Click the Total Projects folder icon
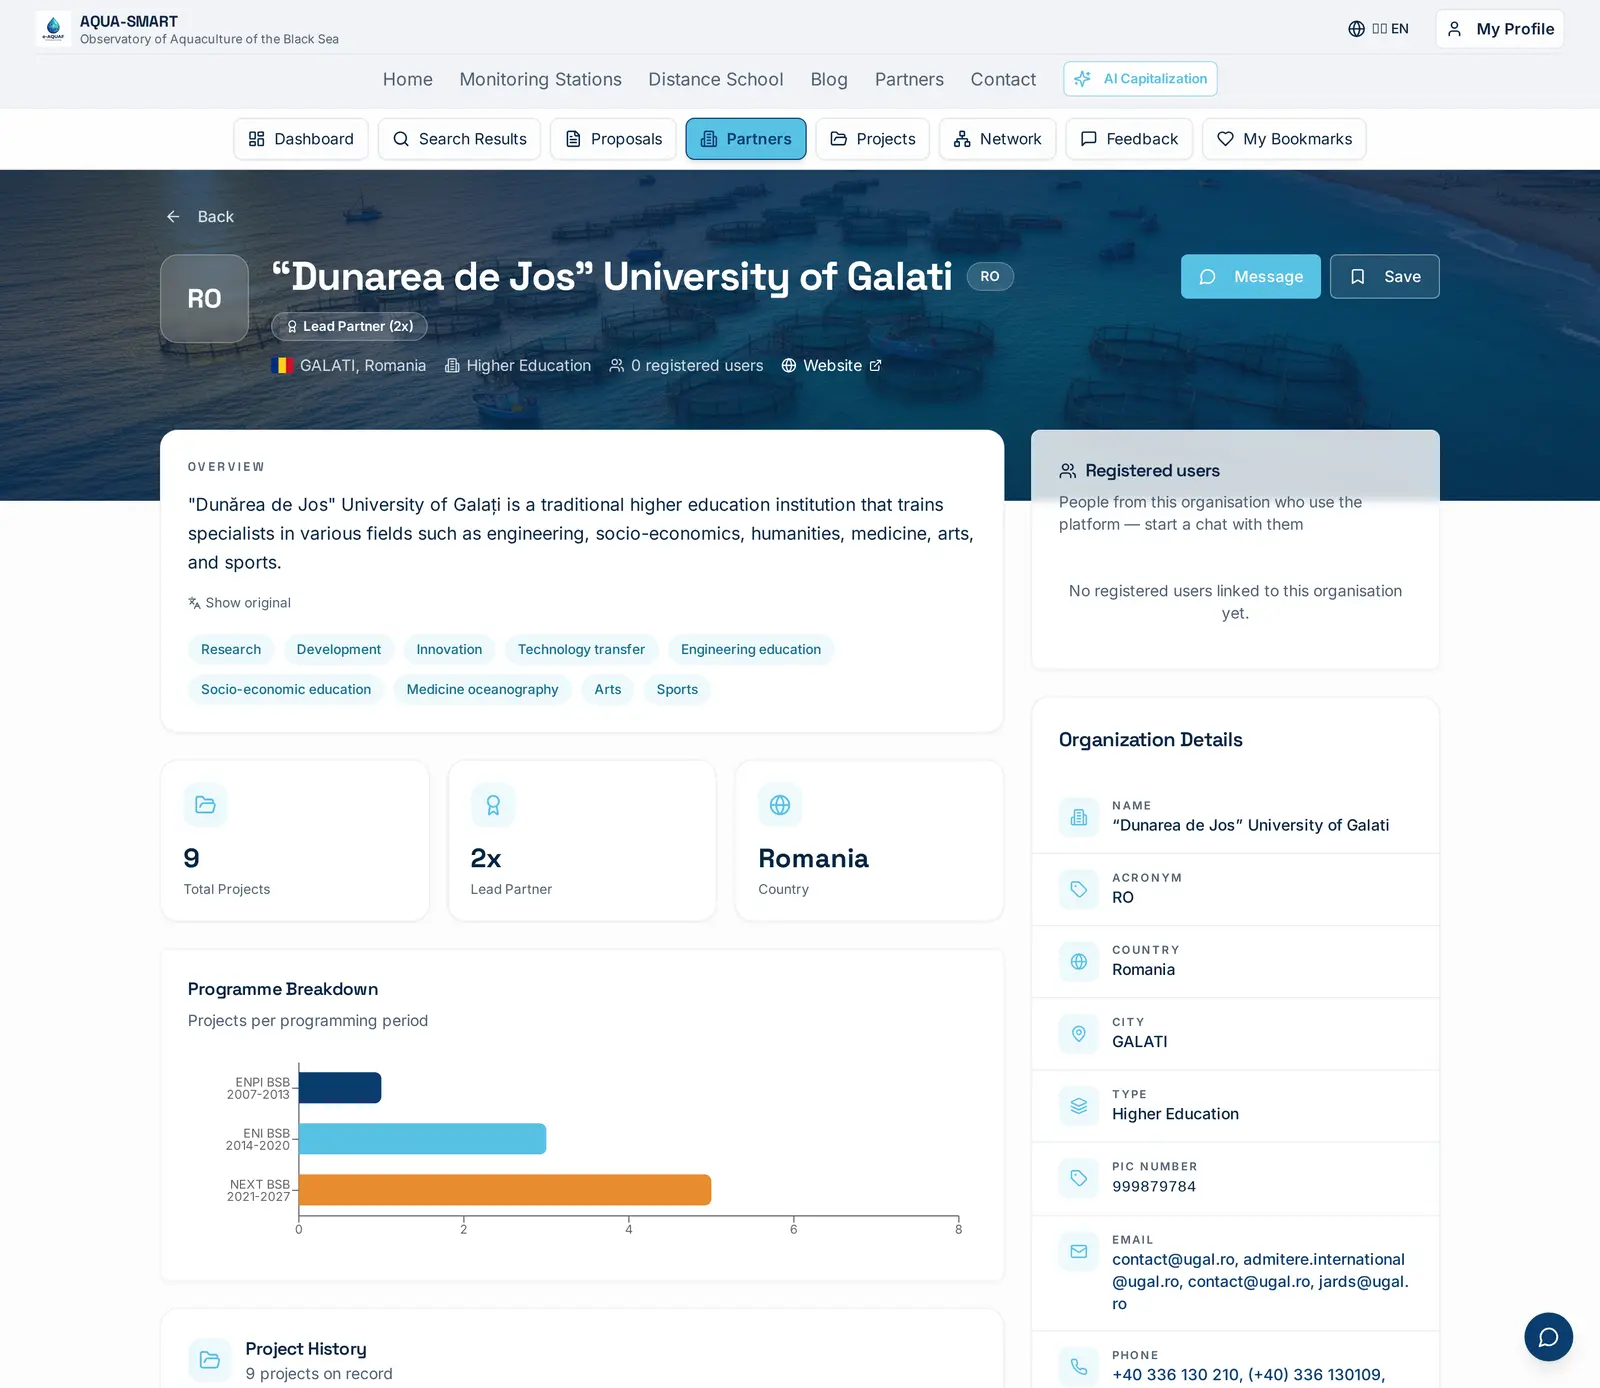The height and width of the screenshot is (1388, 1600). tap(205, 805)
